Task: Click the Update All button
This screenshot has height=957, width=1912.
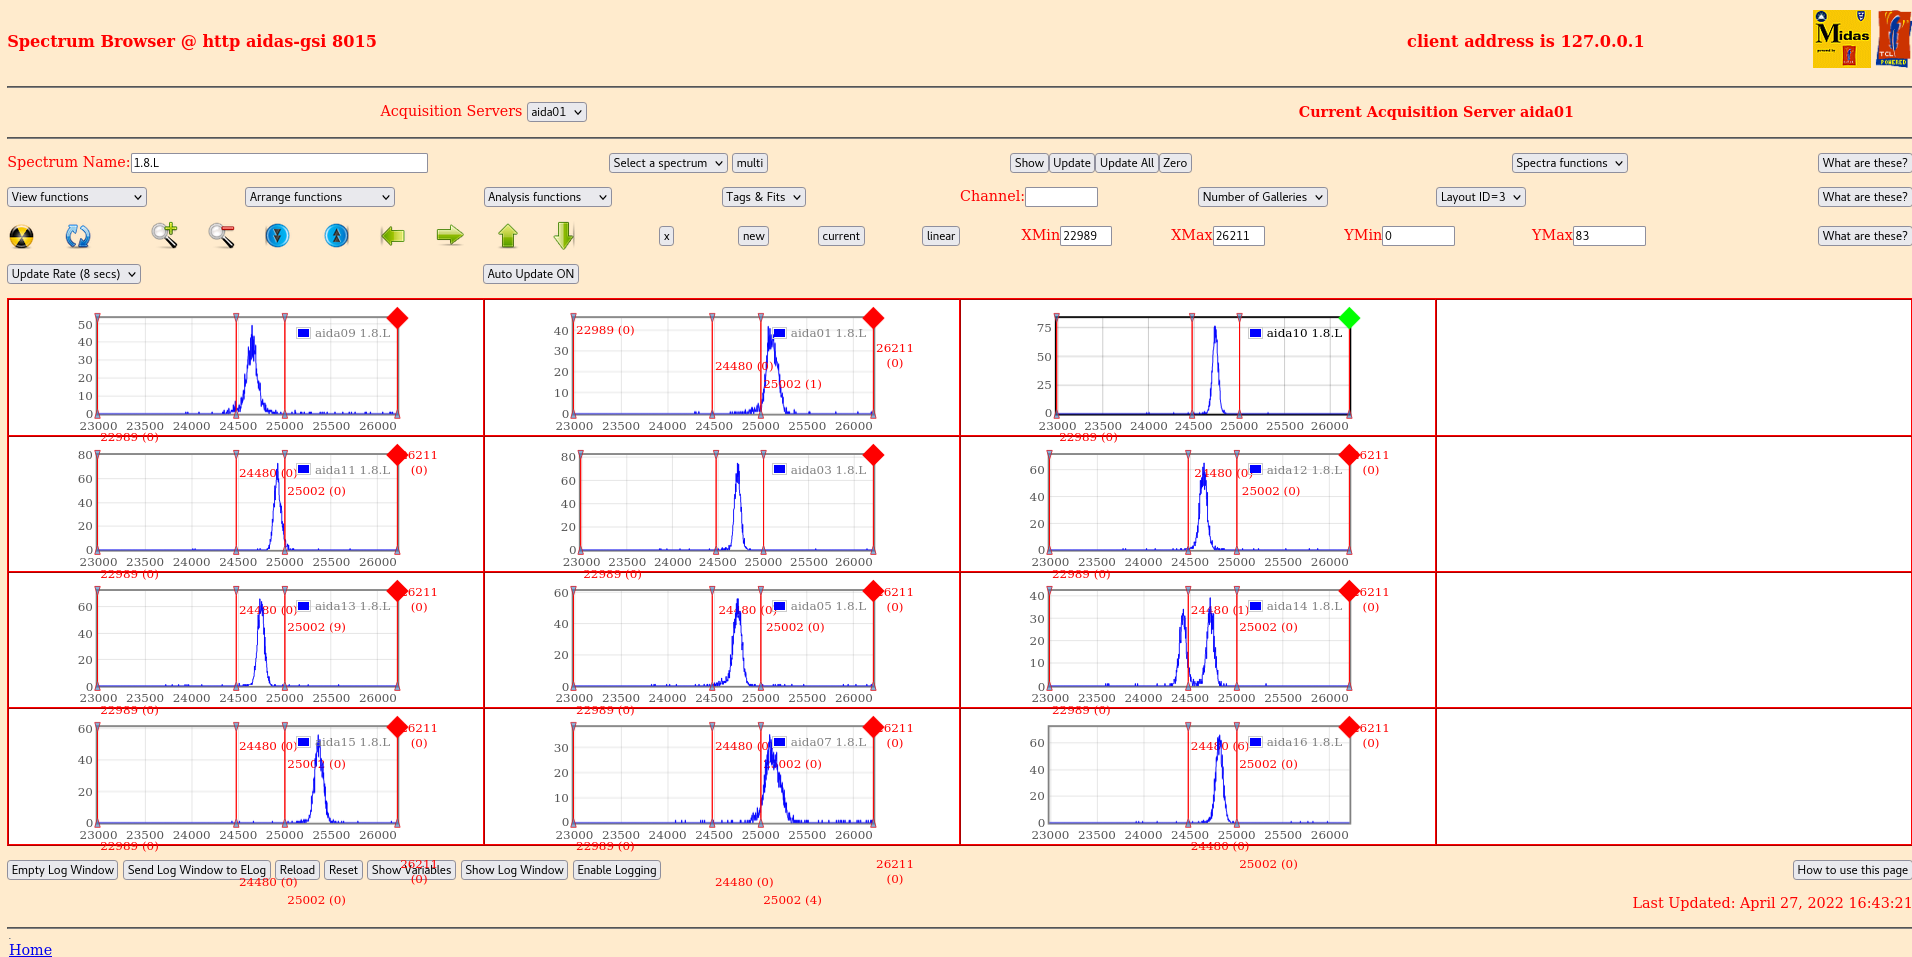Action: [1127, 163]
